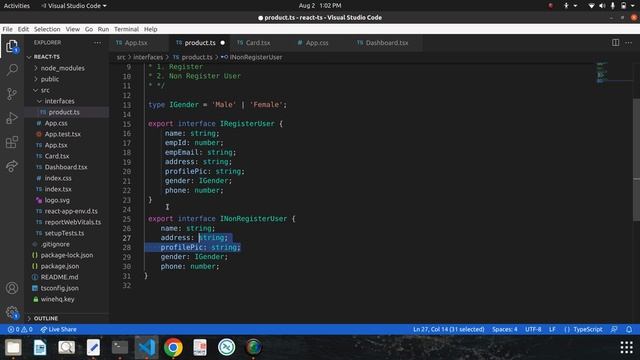640x360 pixels.
Task: Open the Explorer view in activity bar
Action: 12,46
